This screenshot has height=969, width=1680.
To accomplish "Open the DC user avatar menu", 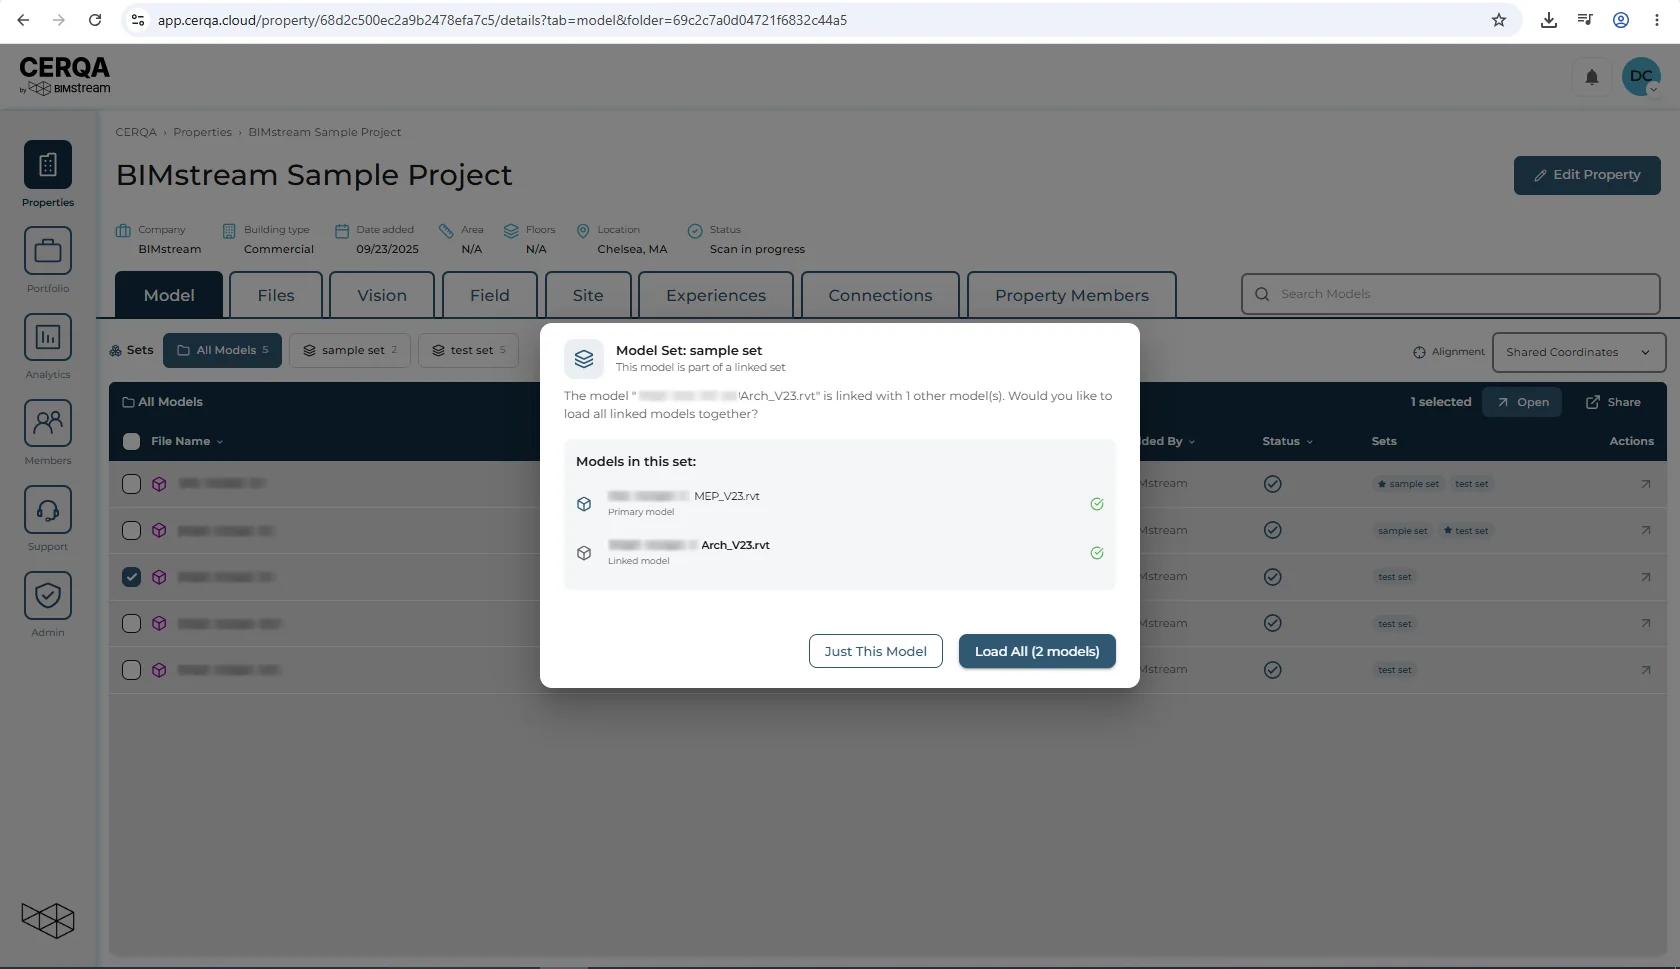I will click(x=1641, y=77).
